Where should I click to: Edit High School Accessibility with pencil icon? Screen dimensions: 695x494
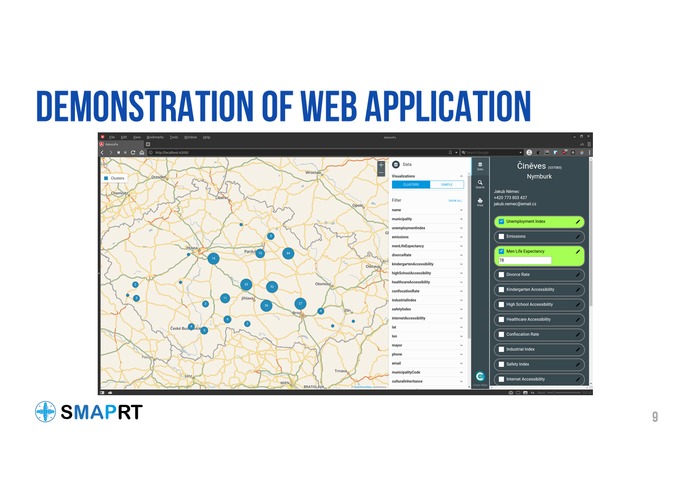pyautogui.click(x=578, y=305)
